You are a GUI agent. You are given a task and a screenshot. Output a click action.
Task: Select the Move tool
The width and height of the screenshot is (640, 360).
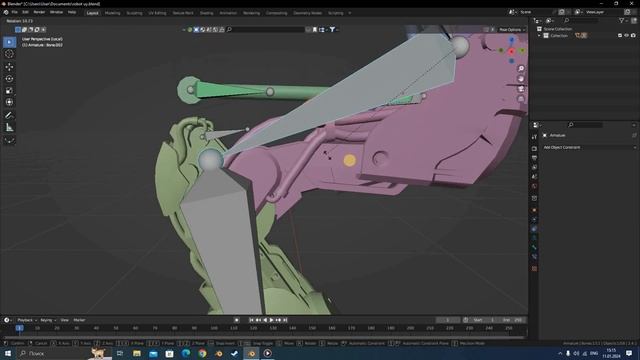[9, 67]
